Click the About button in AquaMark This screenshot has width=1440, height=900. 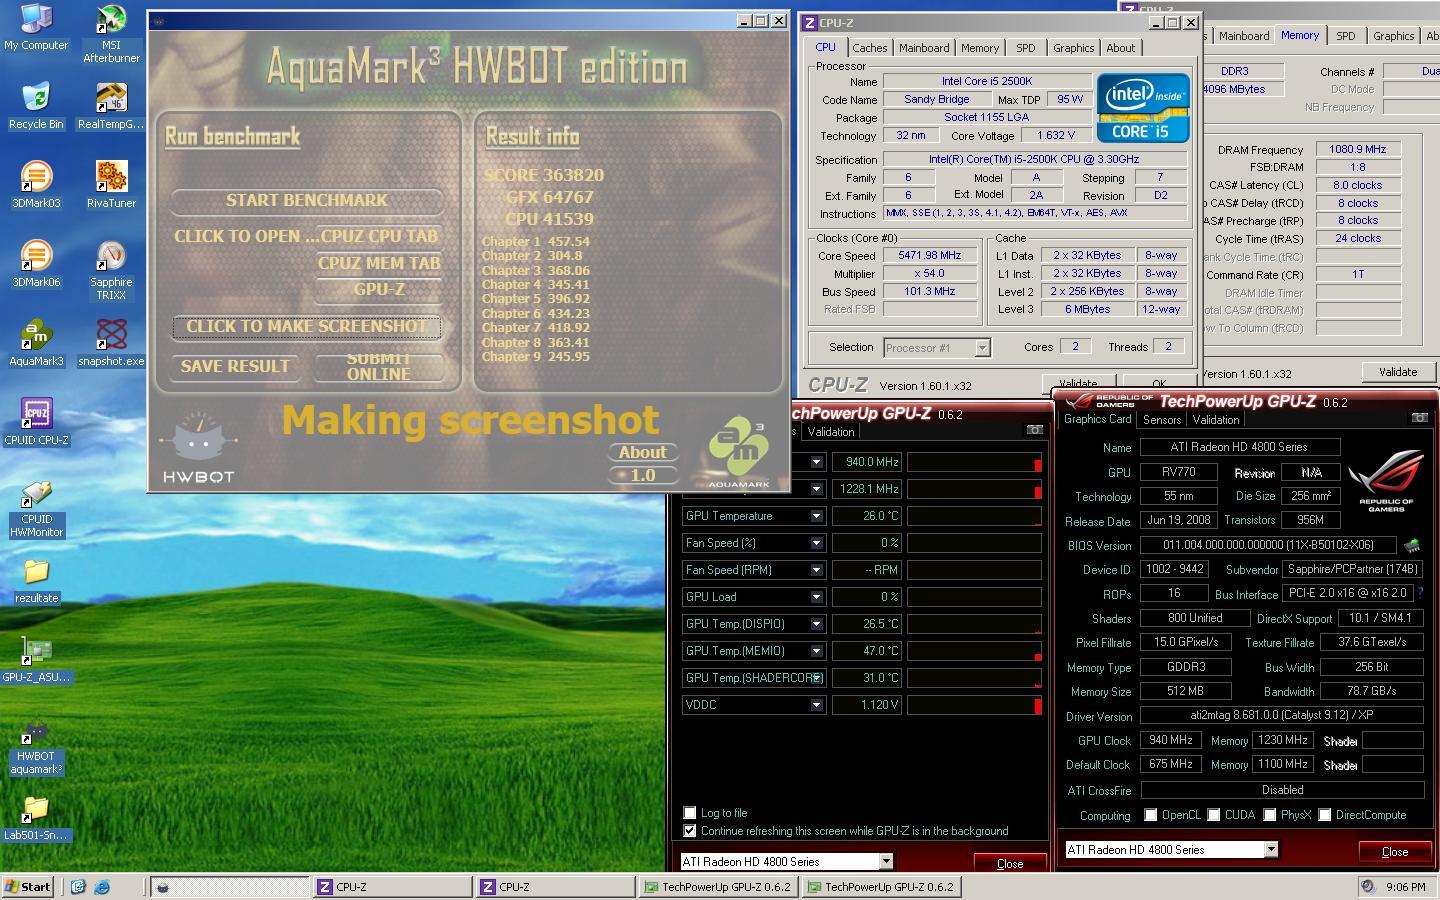(643, 452)
